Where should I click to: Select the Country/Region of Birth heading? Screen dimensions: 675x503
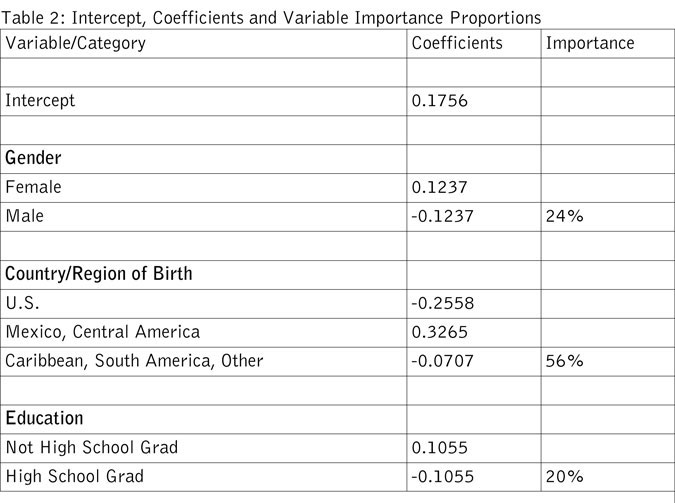click(98, 274)
